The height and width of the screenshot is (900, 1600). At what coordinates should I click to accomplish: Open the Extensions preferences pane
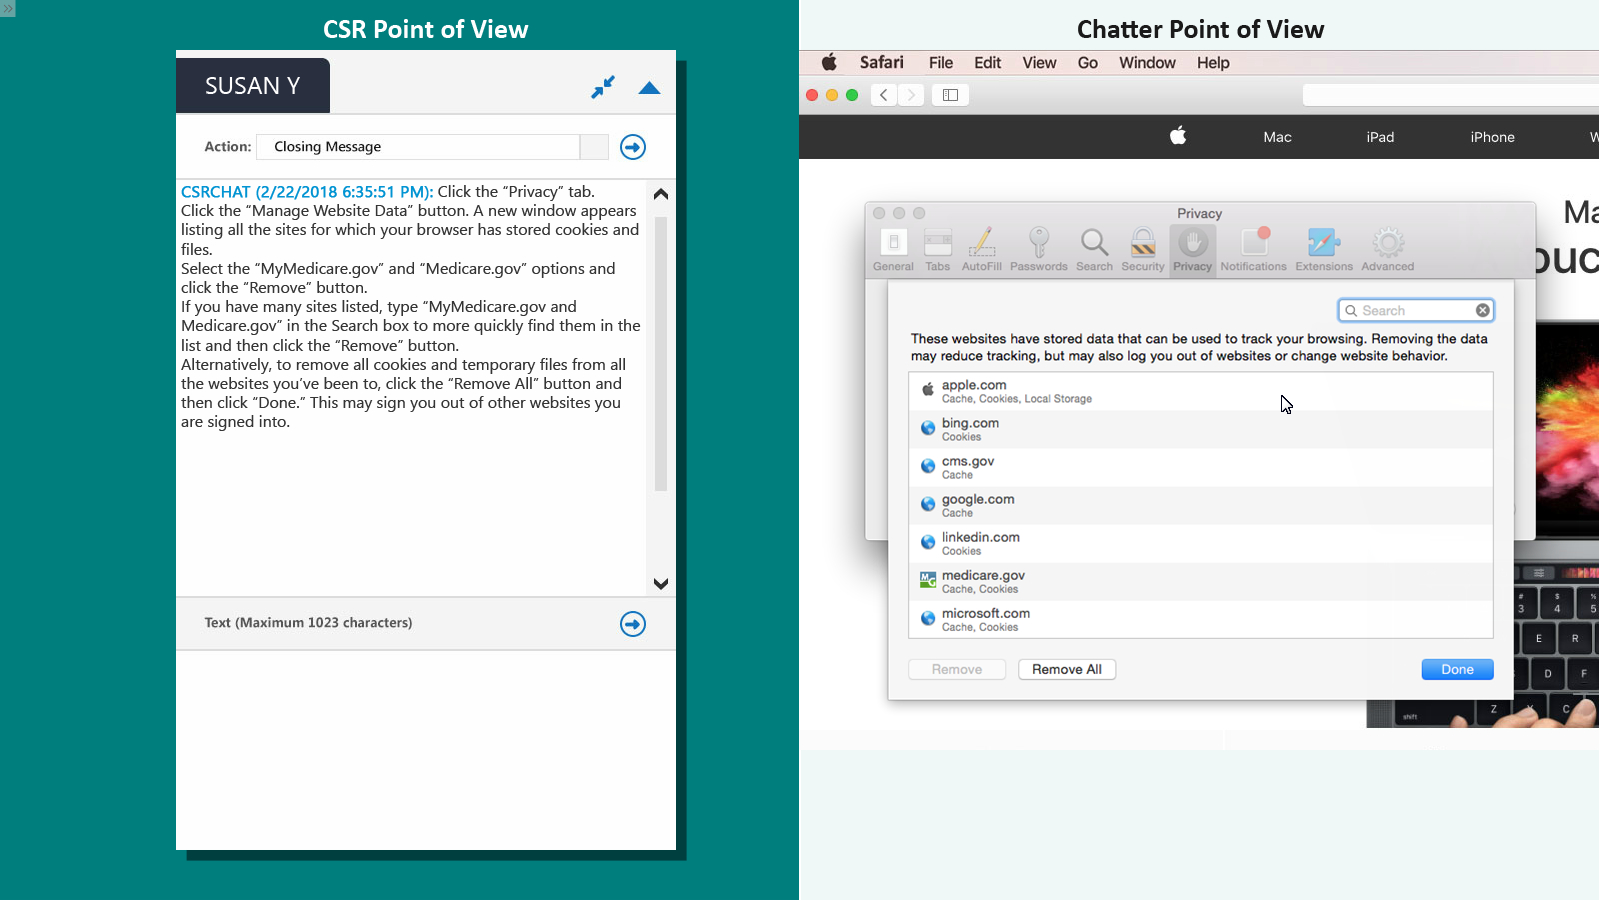(1322, 247)
